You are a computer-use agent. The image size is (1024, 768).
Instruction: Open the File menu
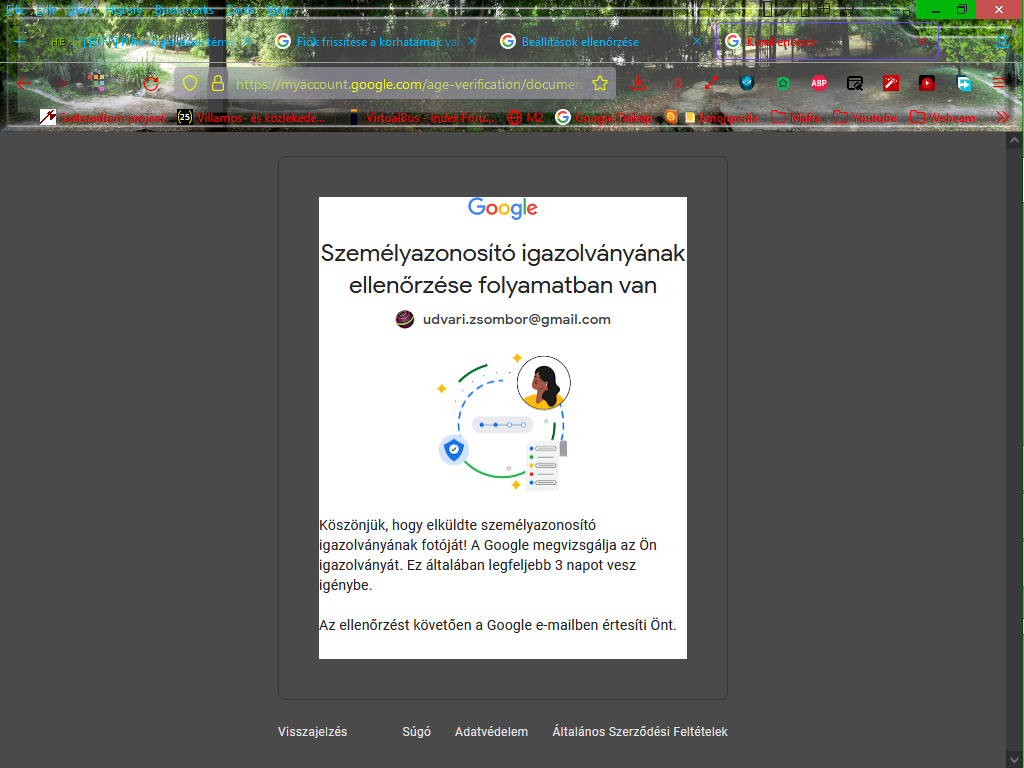point(15,10)
